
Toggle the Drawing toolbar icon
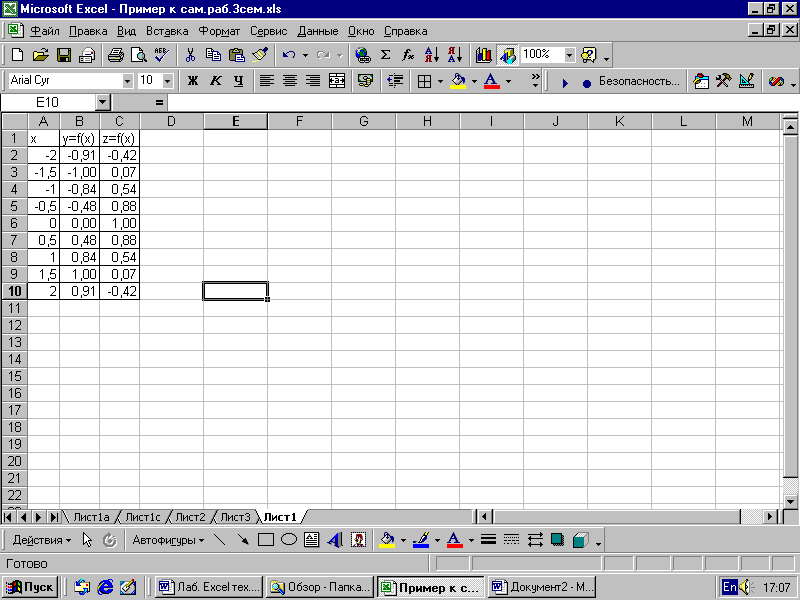pyautogui.click(x=508, y=55)
